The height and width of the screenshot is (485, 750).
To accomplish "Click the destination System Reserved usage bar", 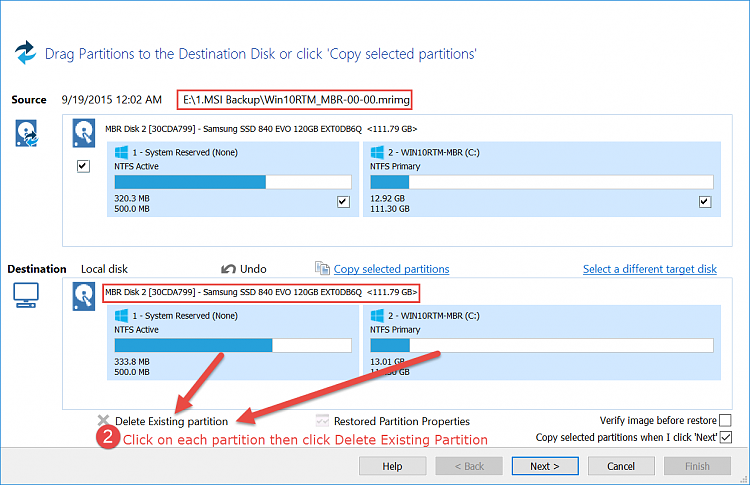I will click(x=233, y=345).
